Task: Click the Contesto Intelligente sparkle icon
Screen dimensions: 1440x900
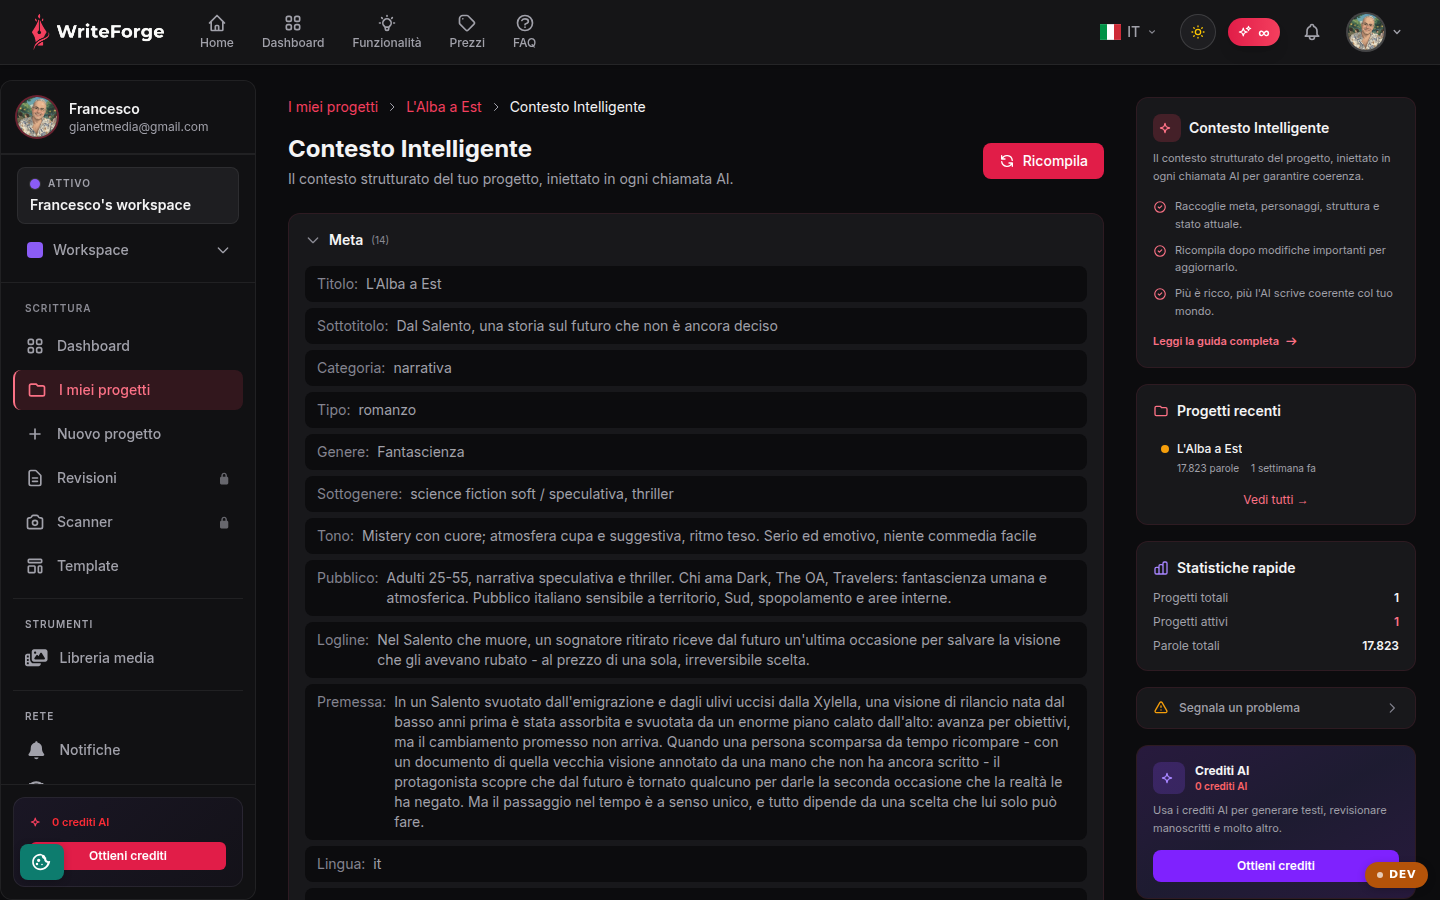Action: (1166, 128)
